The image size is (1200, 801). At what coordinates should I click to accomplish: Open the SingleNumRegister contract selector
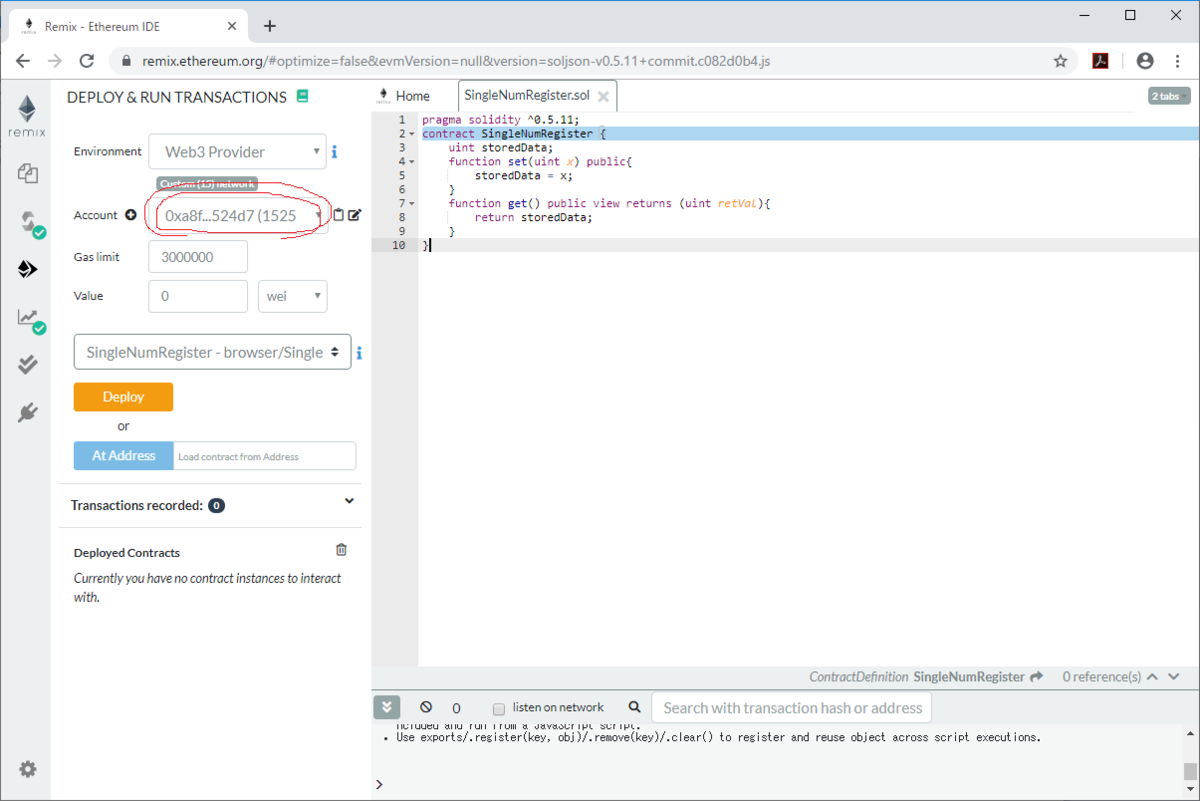click(212, 352)
